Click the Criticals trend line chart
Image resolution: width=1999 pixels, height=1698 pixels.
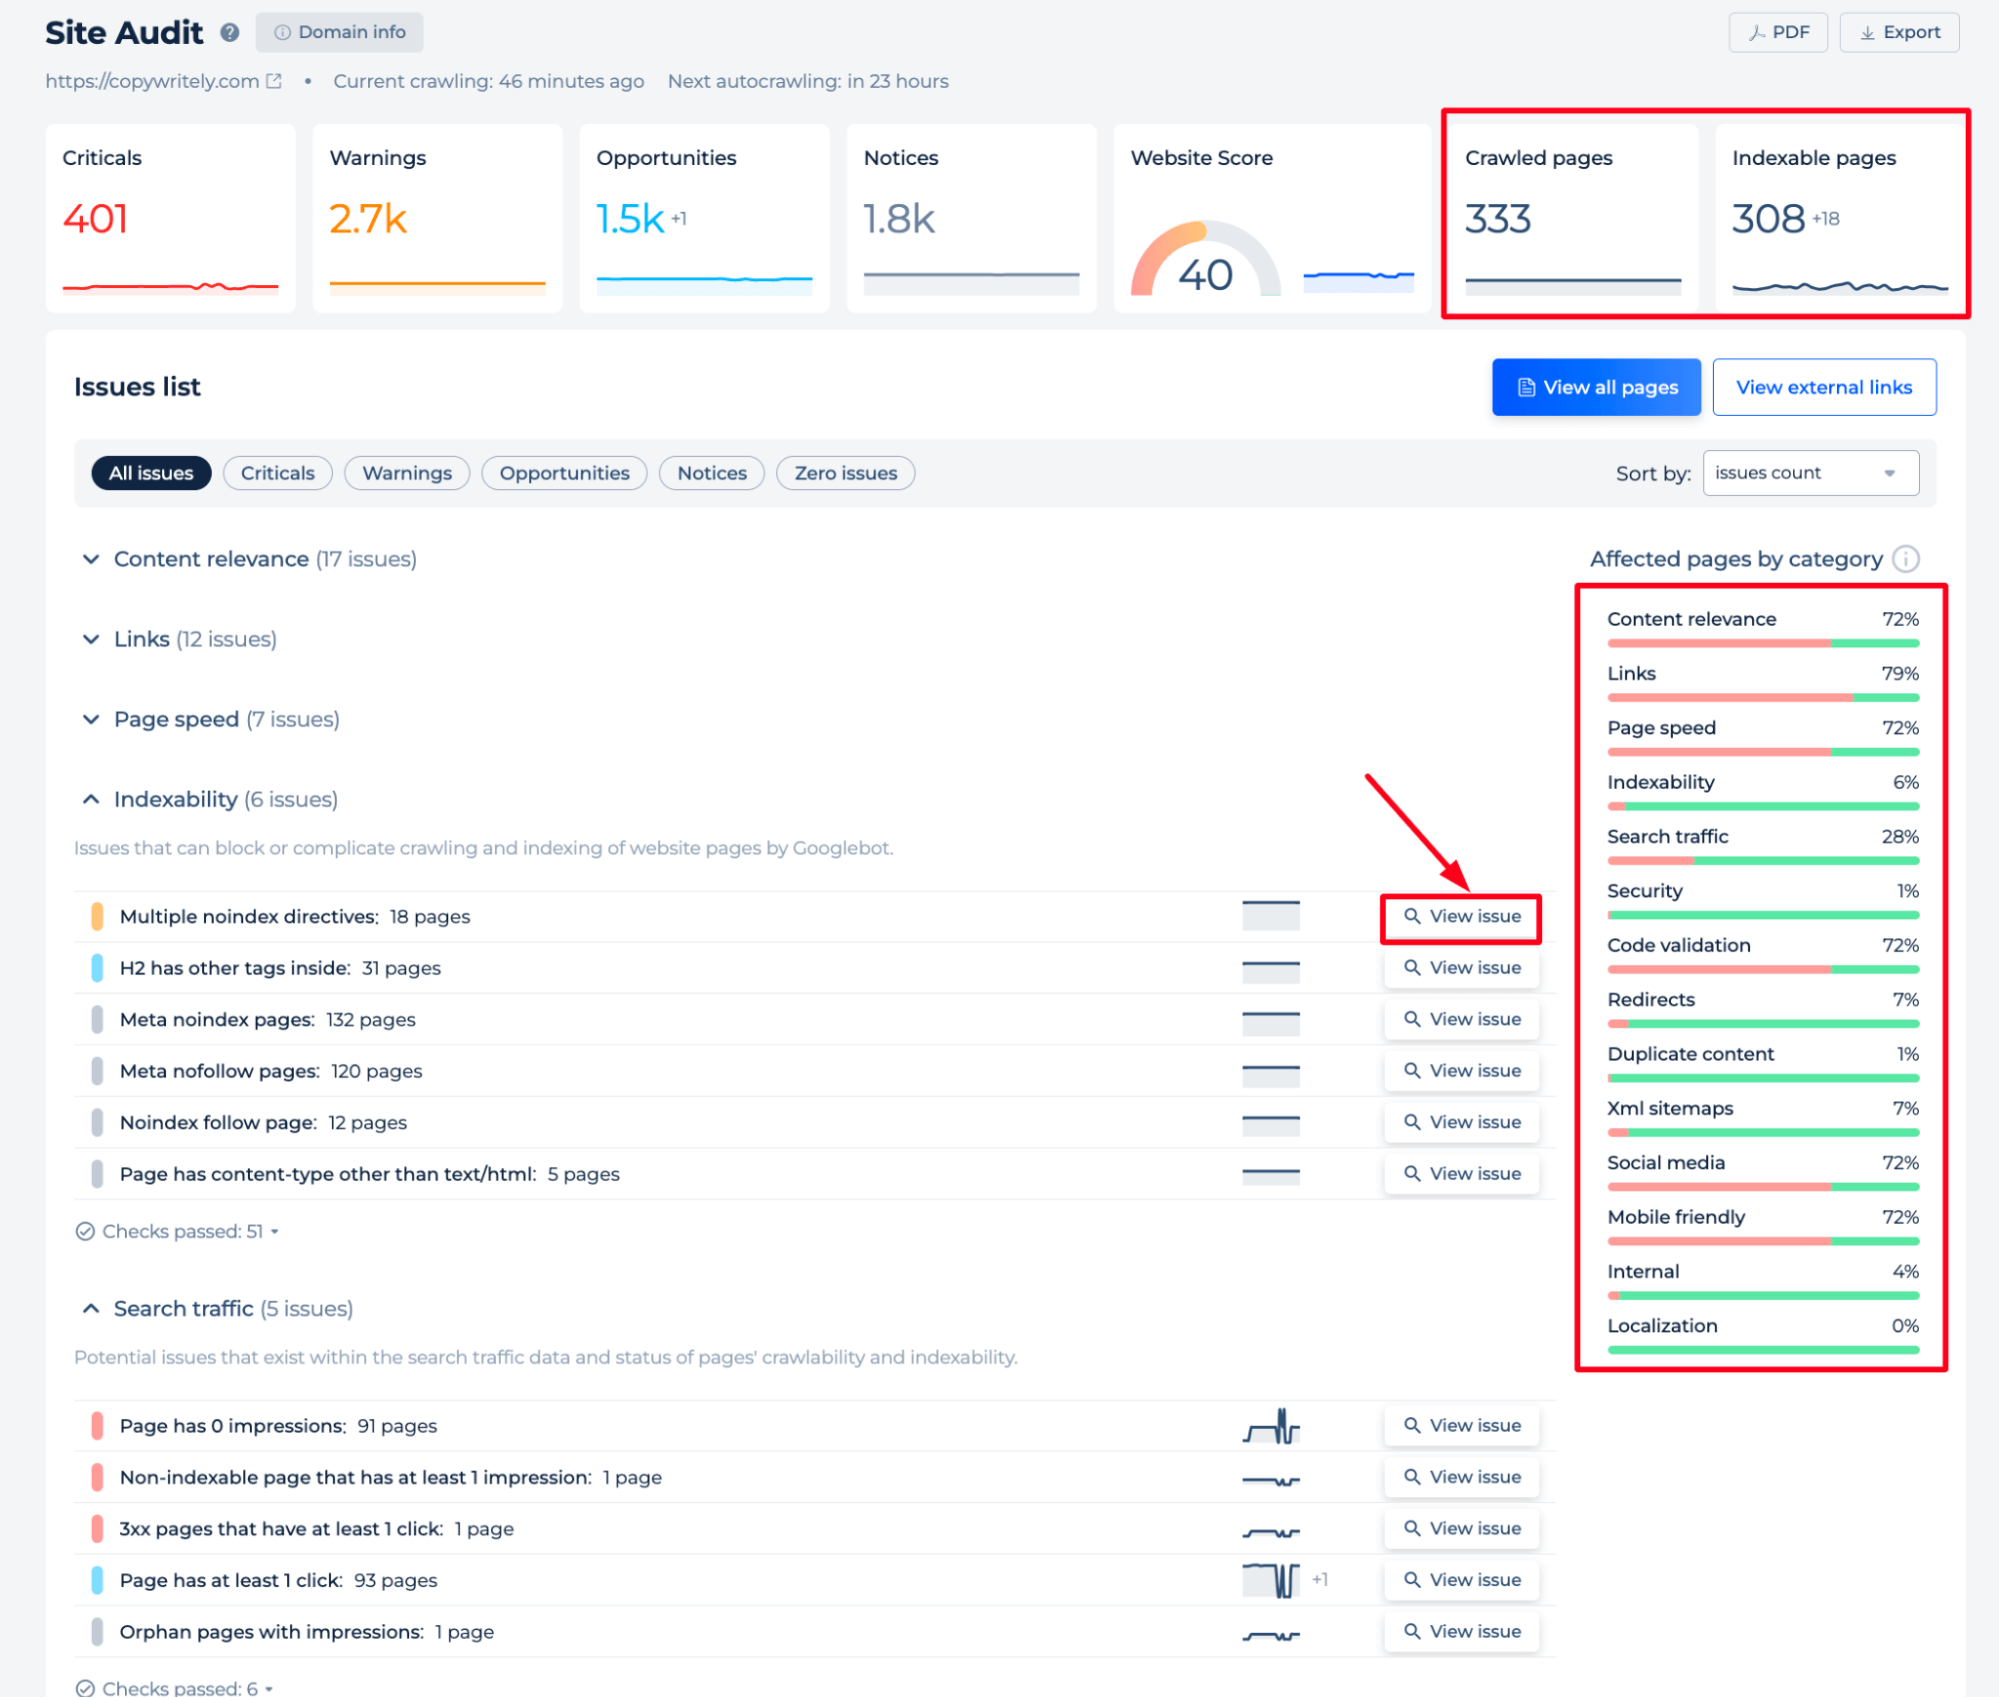coord(170,287)
